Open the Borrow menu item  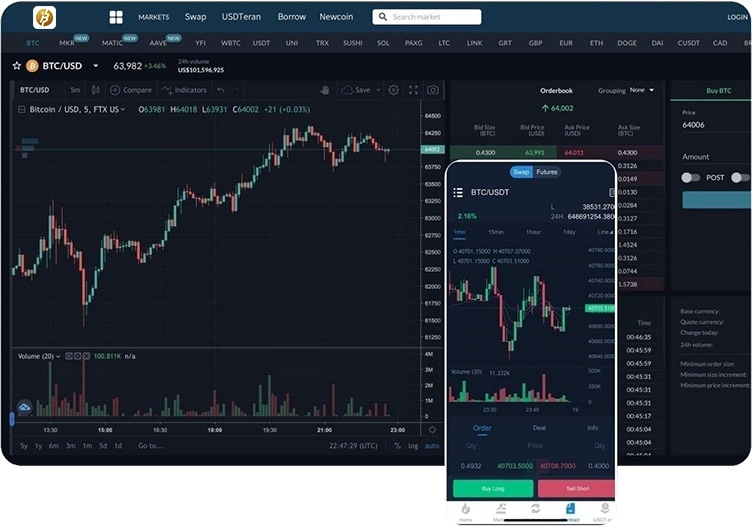click(292, 17)
